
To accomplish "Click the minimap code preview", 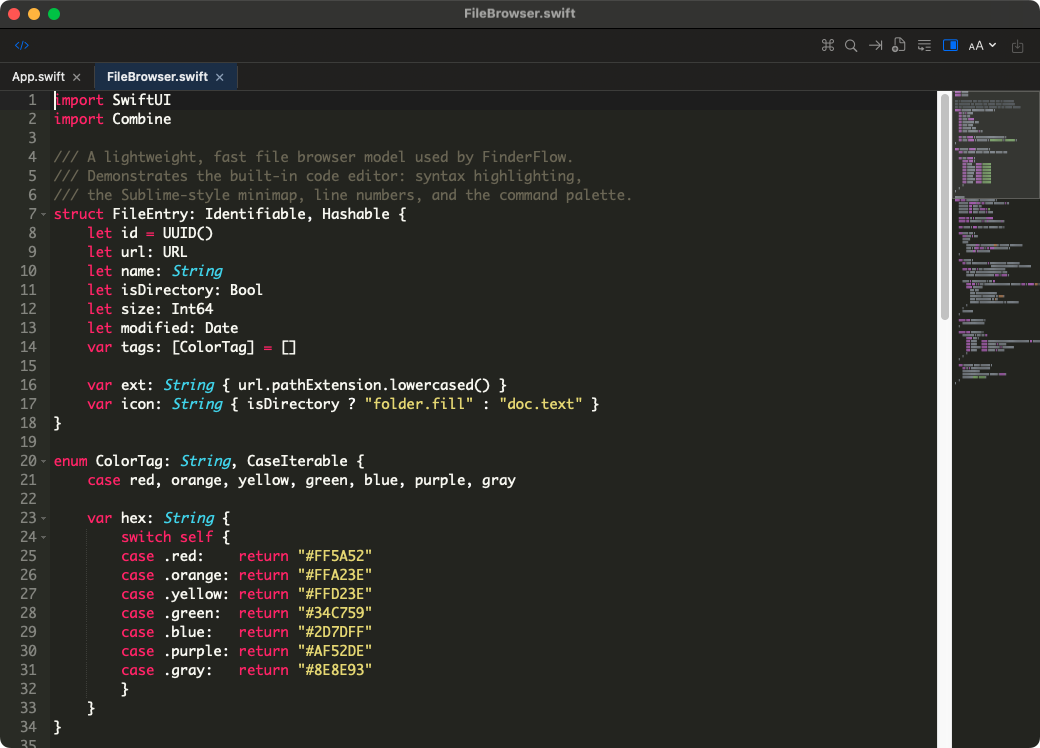I will [x=996, y=239].
